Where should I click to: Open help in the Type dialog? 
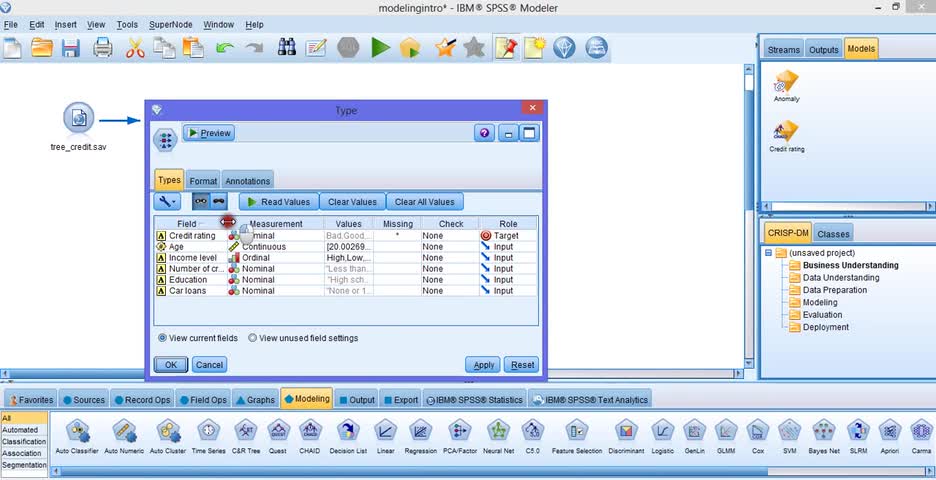pyautogui.click(x=484, y=133)
